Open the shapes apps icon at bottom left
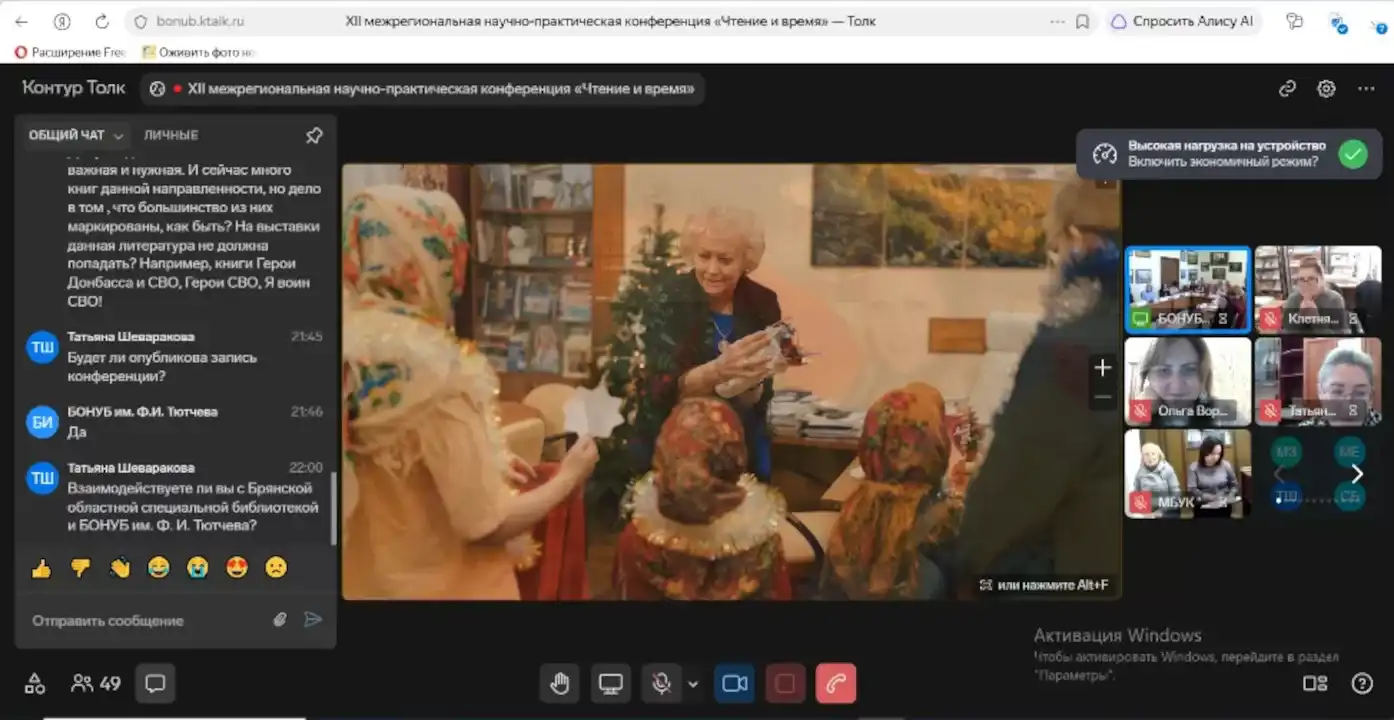 point(35,684)
